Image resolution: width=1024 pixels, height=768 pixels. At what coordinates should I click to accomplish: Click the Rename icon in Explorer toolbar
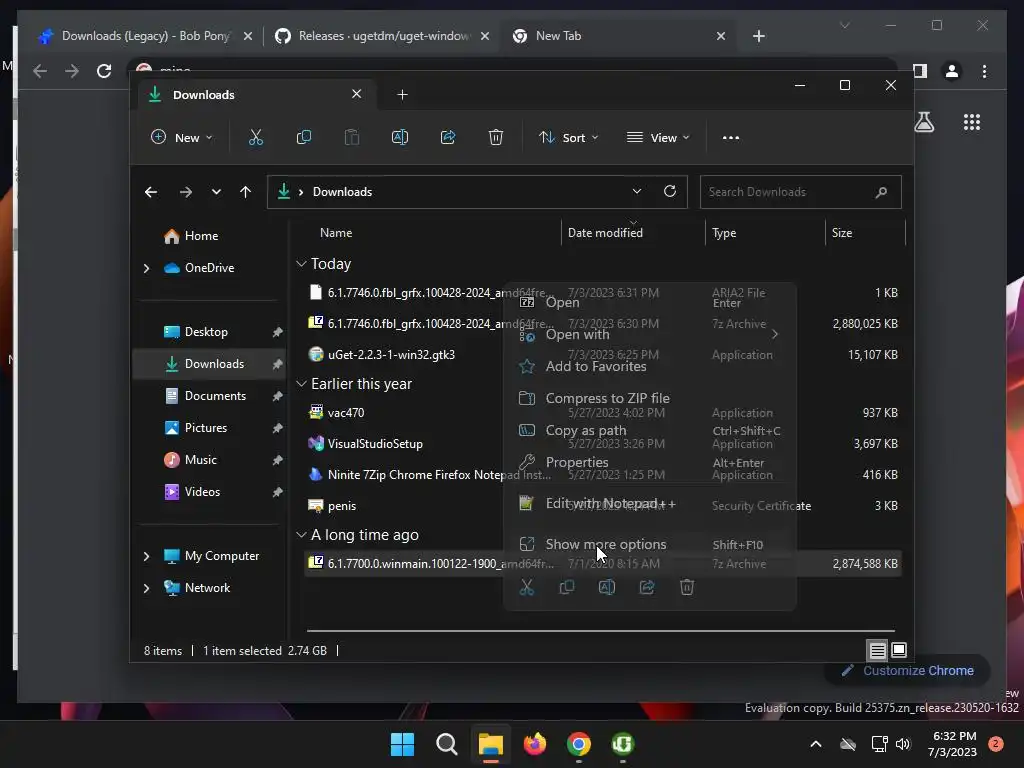pos(400,137)
